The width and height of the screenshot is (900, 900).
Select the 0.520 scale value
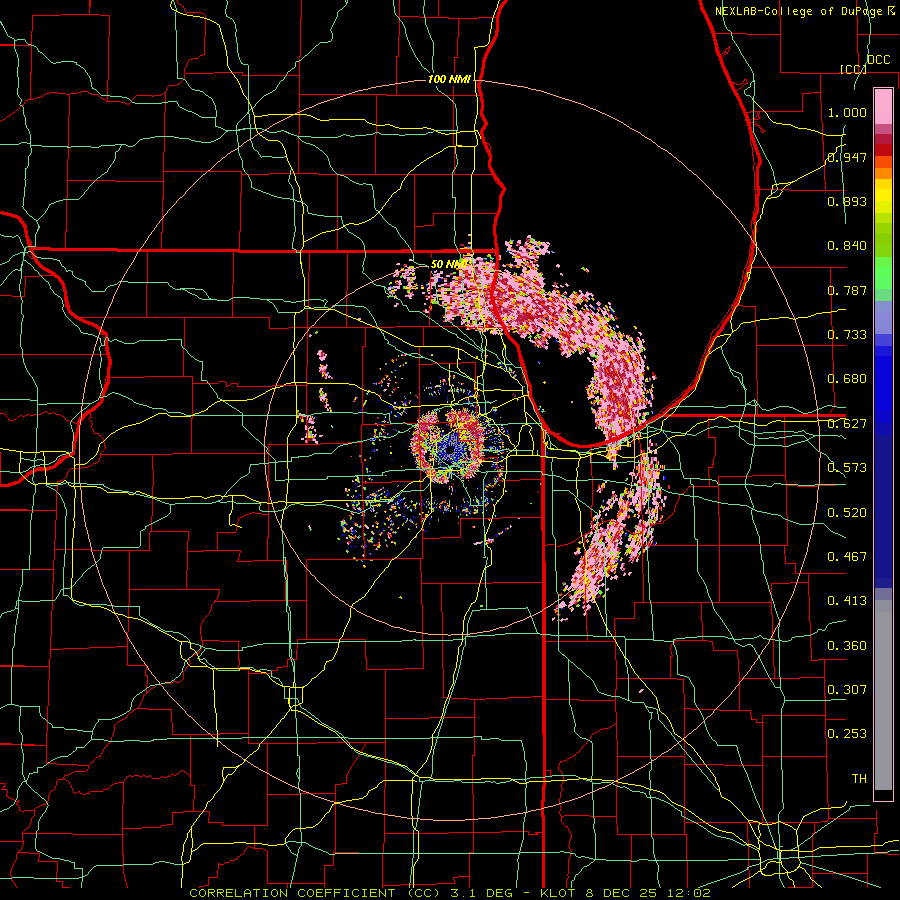(847, 513)
